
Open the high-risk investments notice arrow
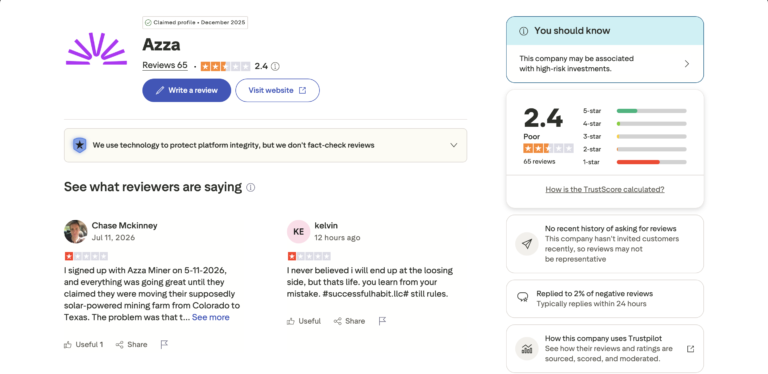coord(687,64)
